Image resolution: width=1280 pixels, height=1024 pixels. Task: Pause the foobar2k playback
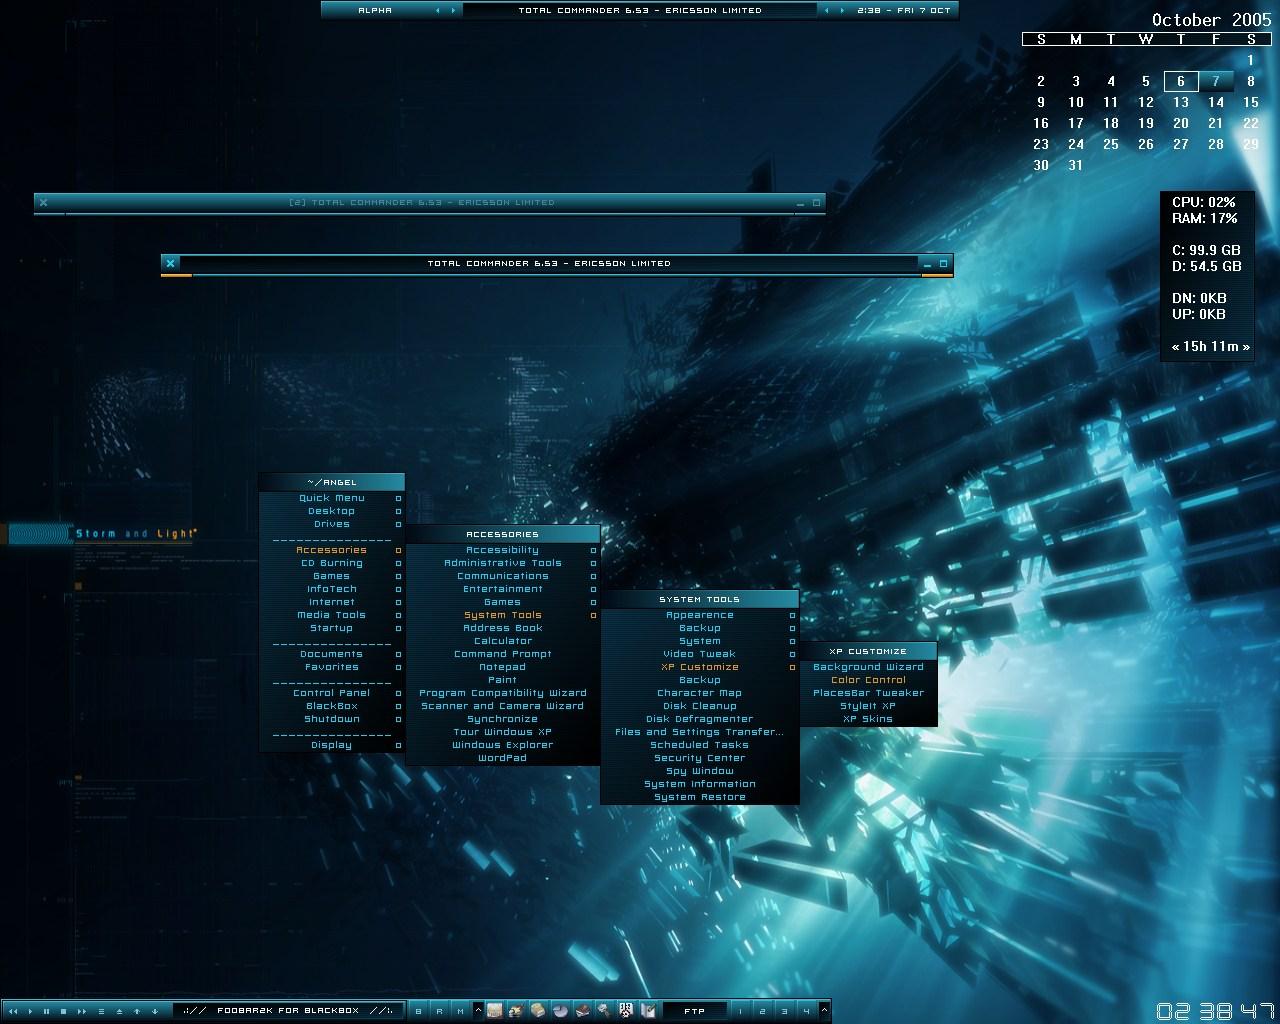(x=46, y=1011)
